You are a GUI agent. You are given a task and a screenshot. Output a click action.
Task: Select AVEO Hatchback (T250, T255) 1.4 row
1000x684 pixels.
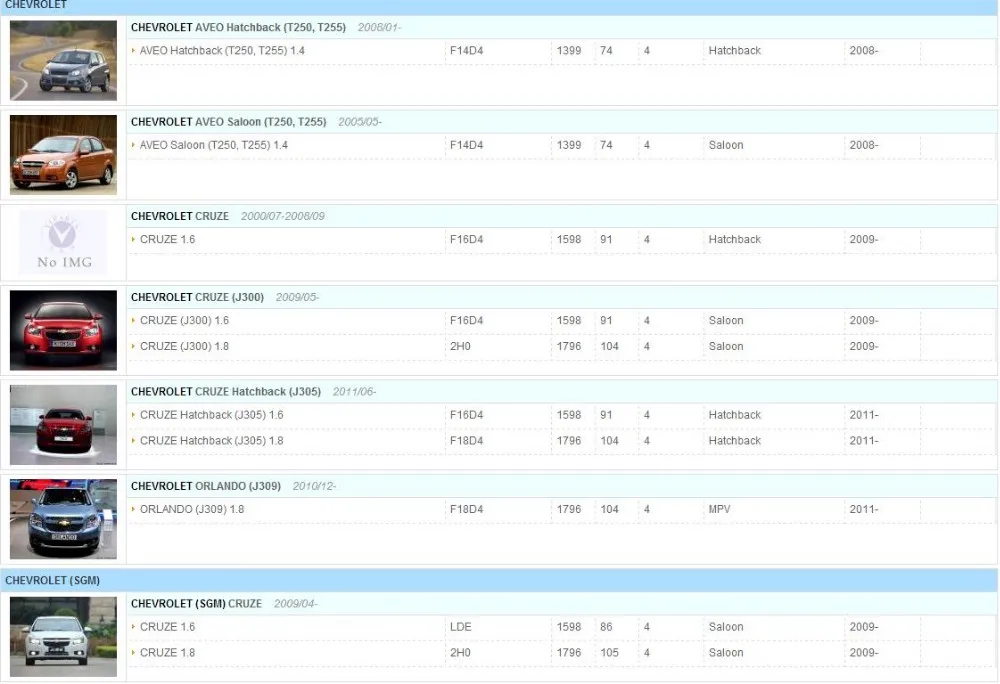coord(222,50)
